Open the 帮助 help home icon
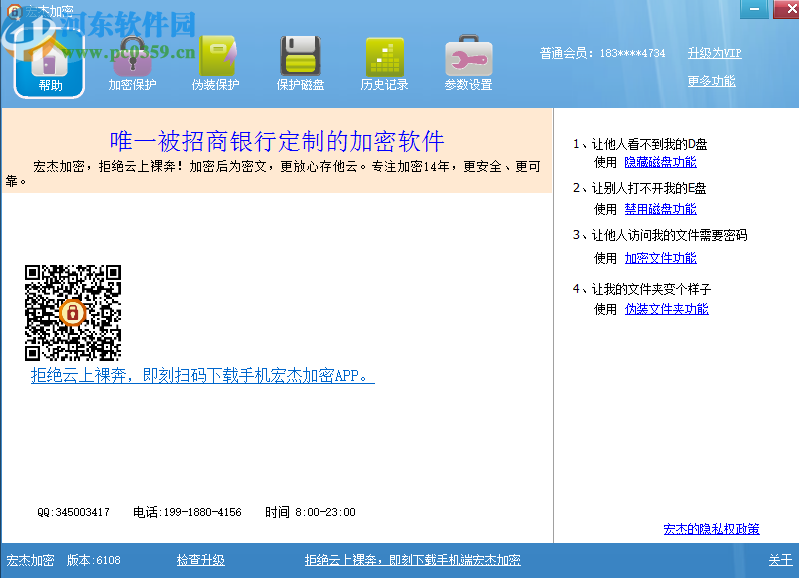Viewport: 799px width, 578px height. 49,64
